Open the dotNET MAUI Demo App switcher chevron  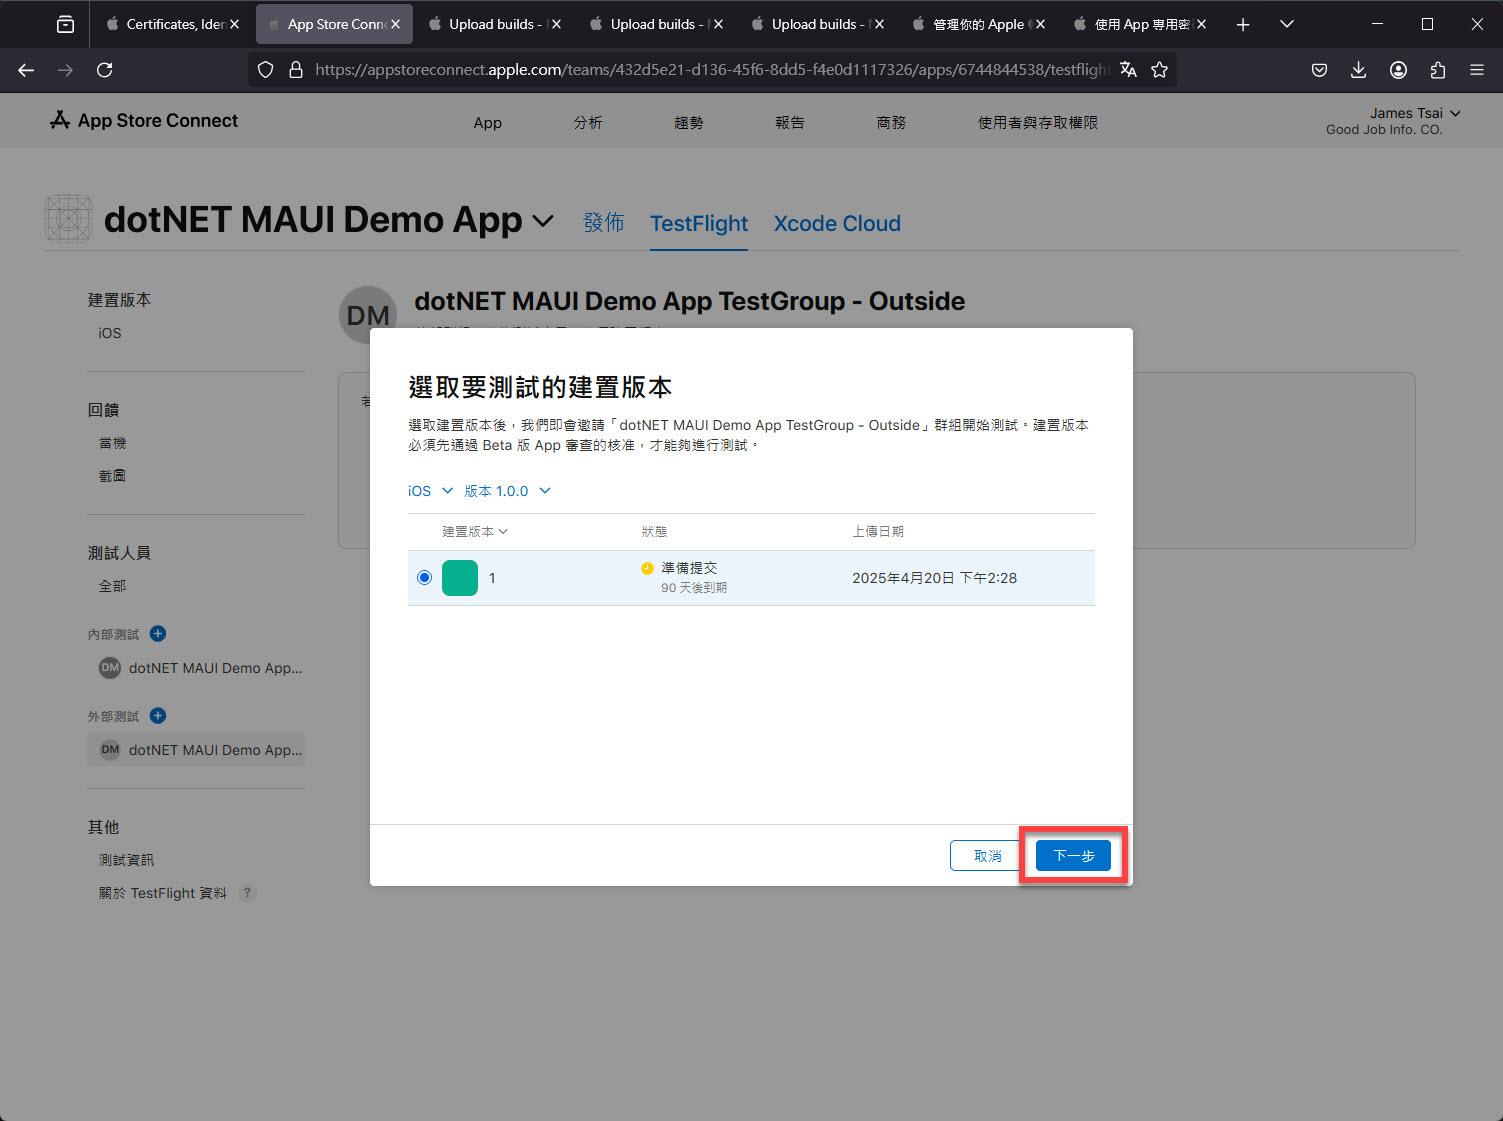[x=543, y=220]
